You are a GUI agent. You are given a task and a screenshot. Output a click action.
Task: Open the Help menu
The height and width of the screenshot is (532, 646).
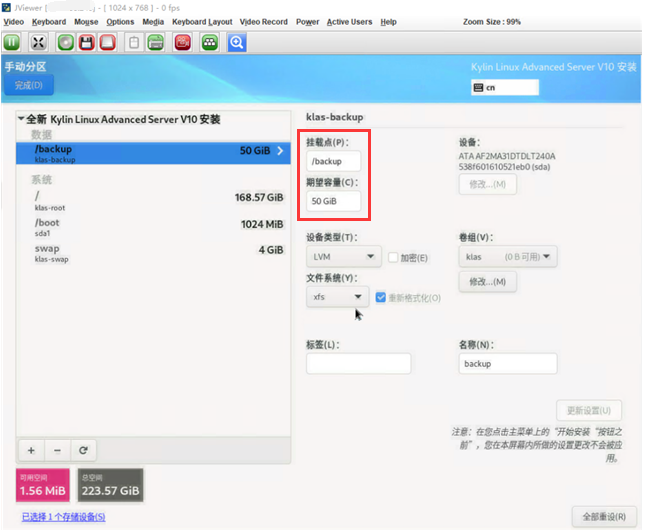[x=388, y=22]
